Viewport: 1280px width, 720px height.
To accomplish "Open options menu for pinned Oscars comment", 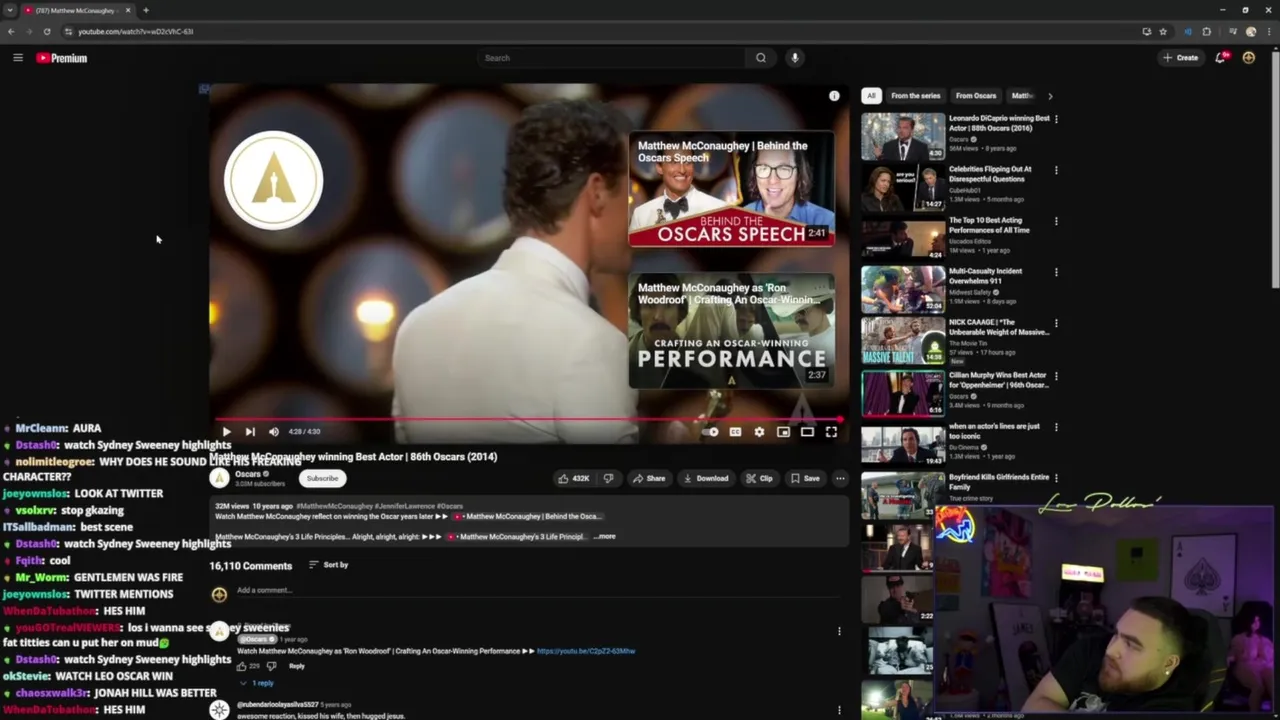I will point(839,631).
